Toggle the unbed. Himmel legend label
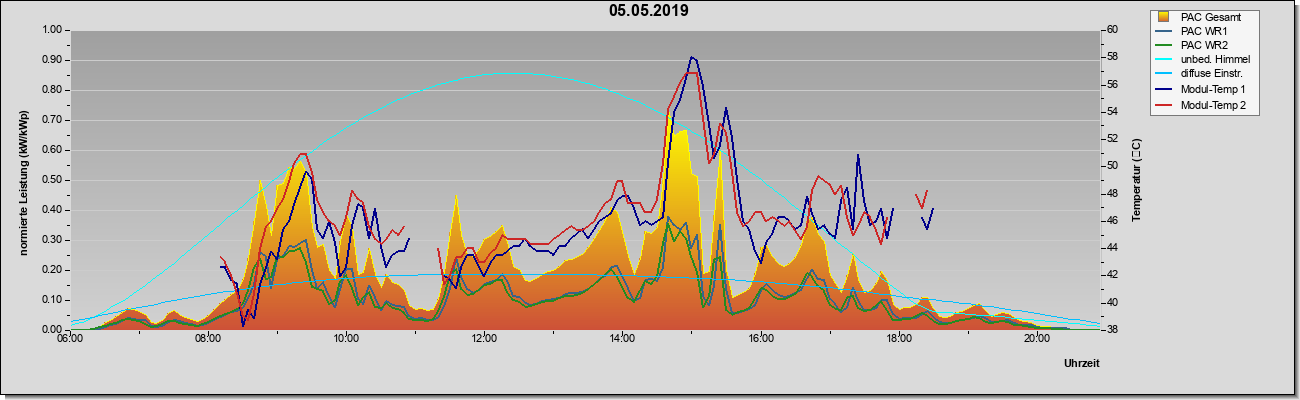1300x400 pixels. [1216, 61]
